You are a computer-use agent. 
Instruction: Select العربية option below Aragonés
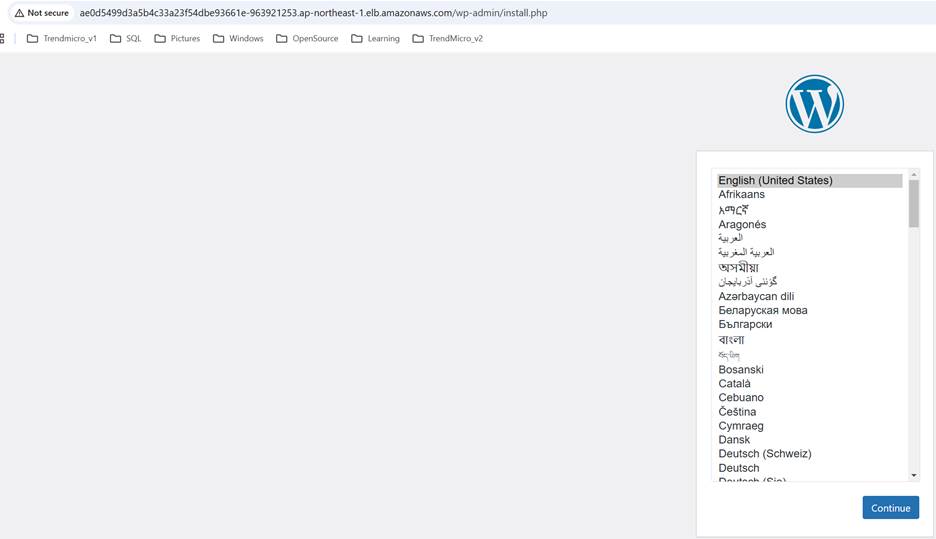coord(809,238)
